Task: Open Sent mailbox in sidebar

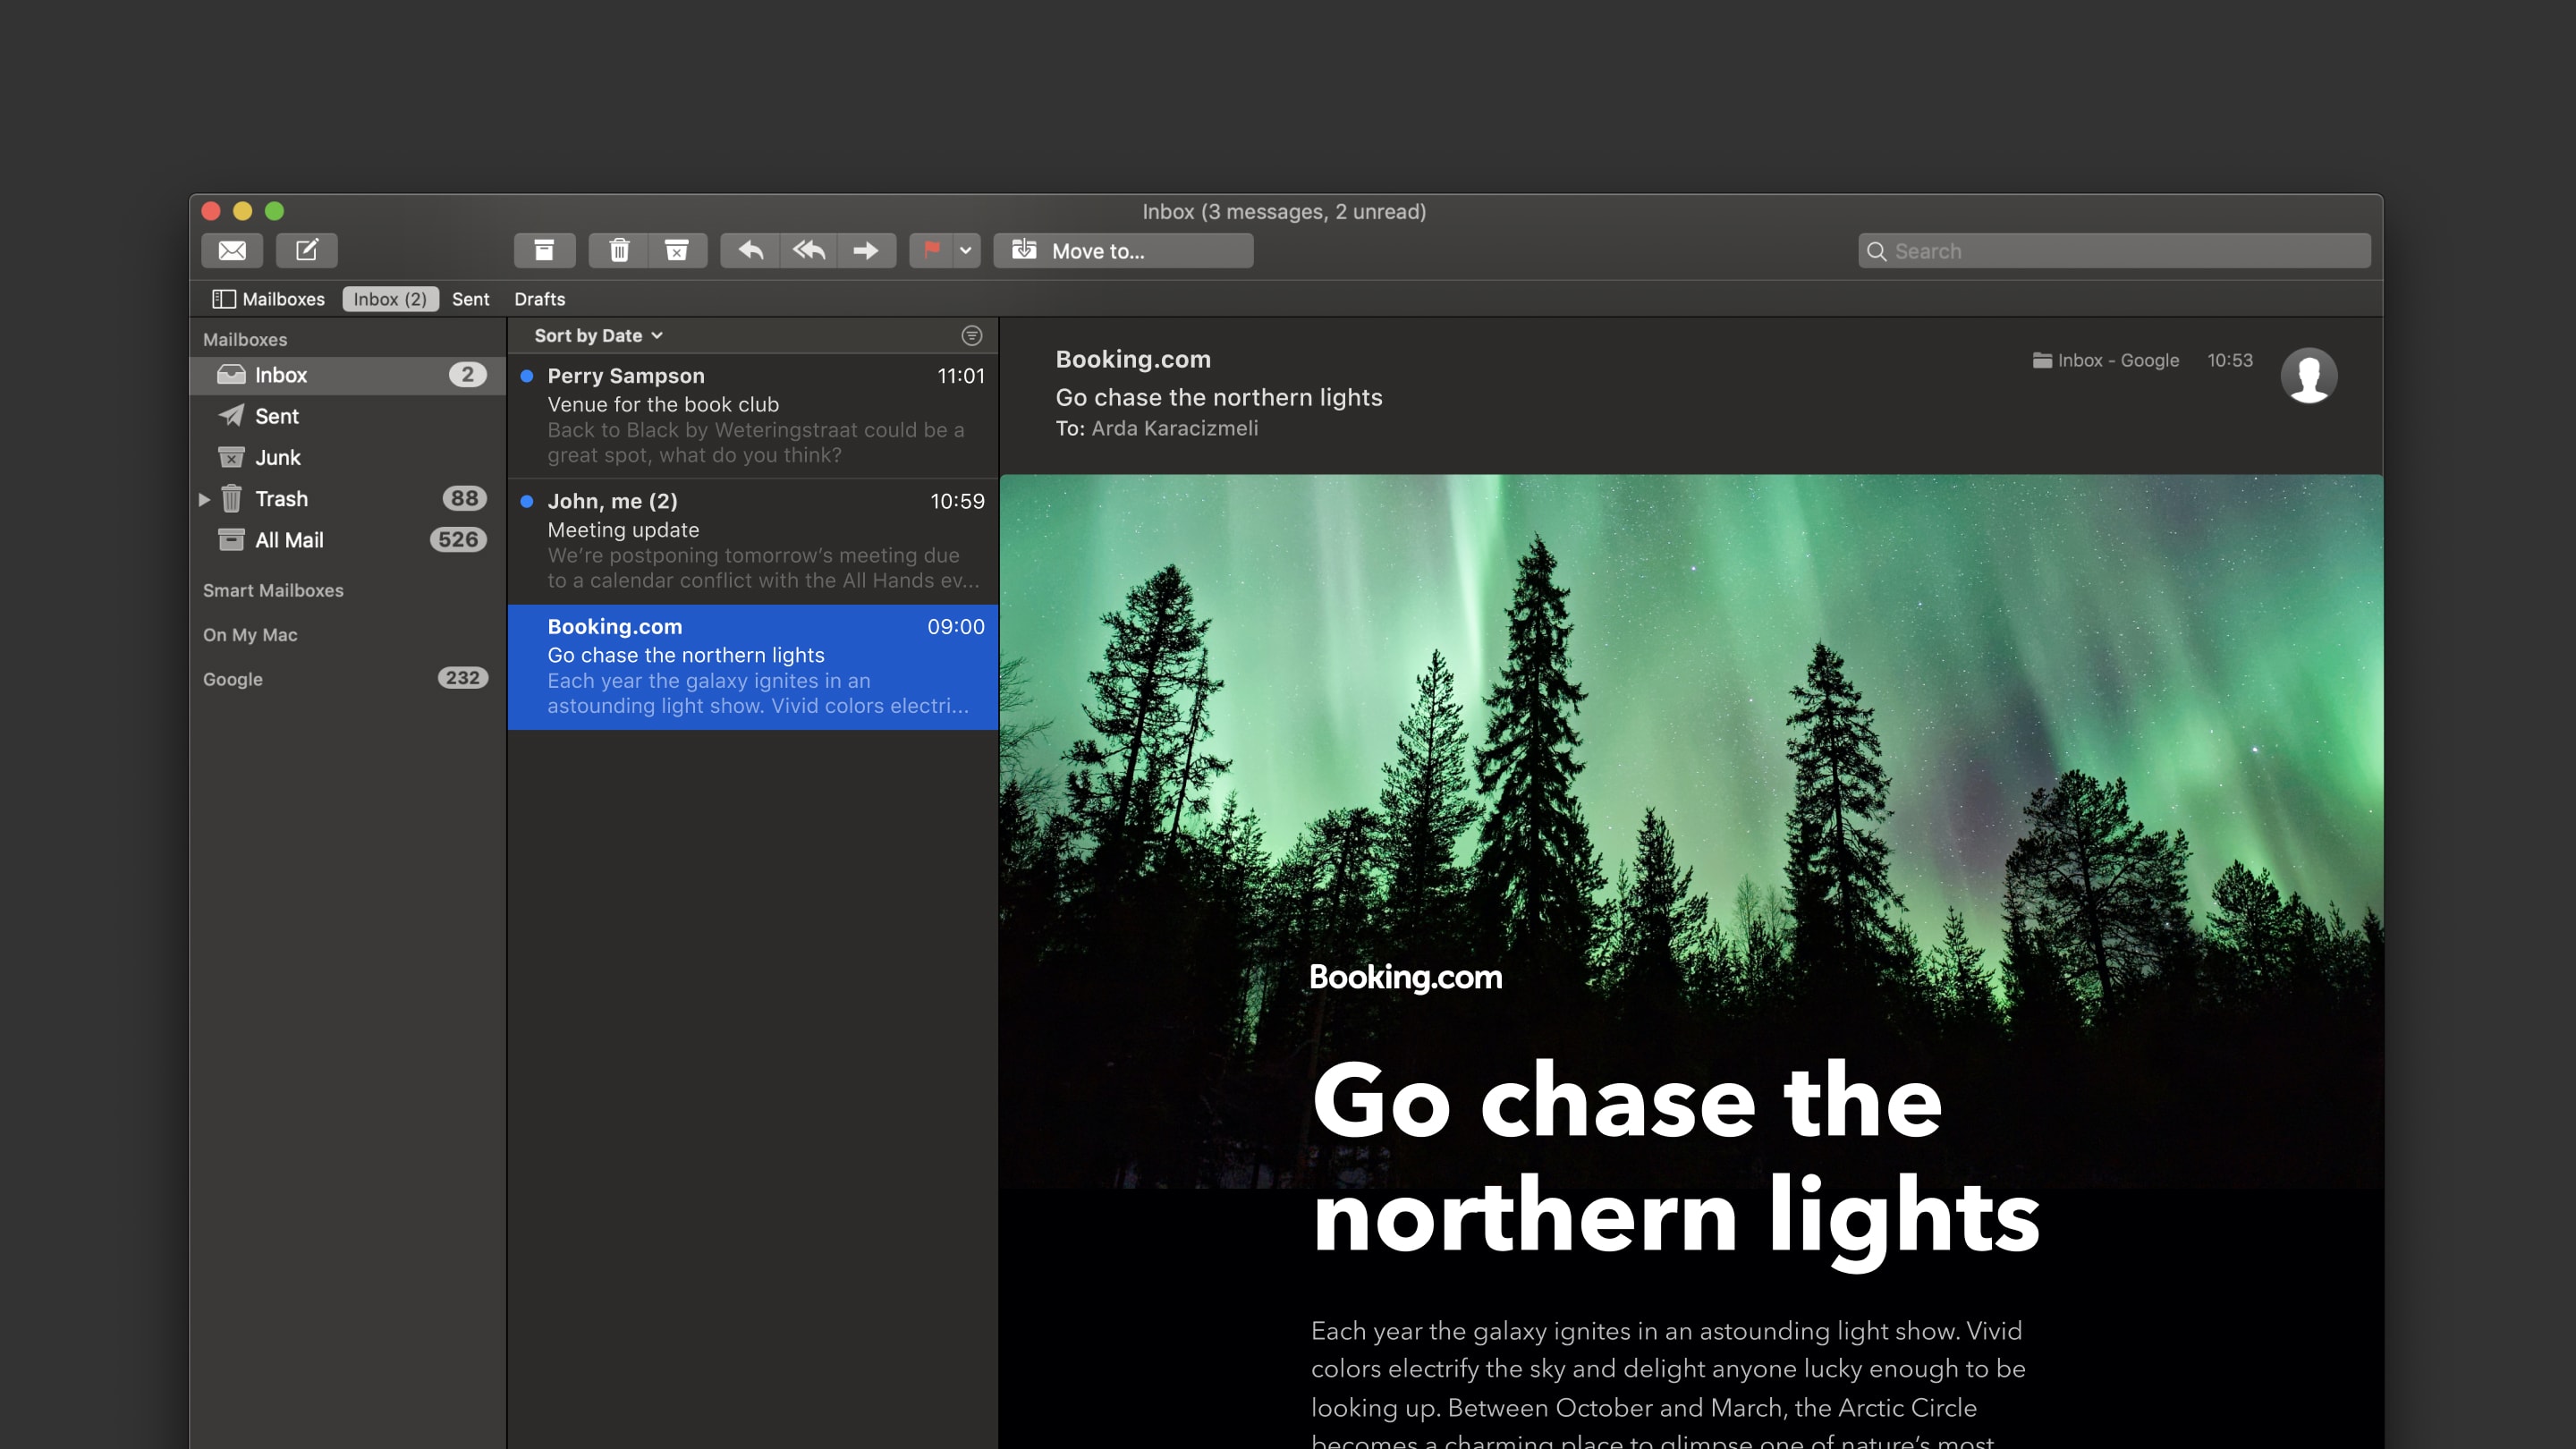Action: point(348,416)
